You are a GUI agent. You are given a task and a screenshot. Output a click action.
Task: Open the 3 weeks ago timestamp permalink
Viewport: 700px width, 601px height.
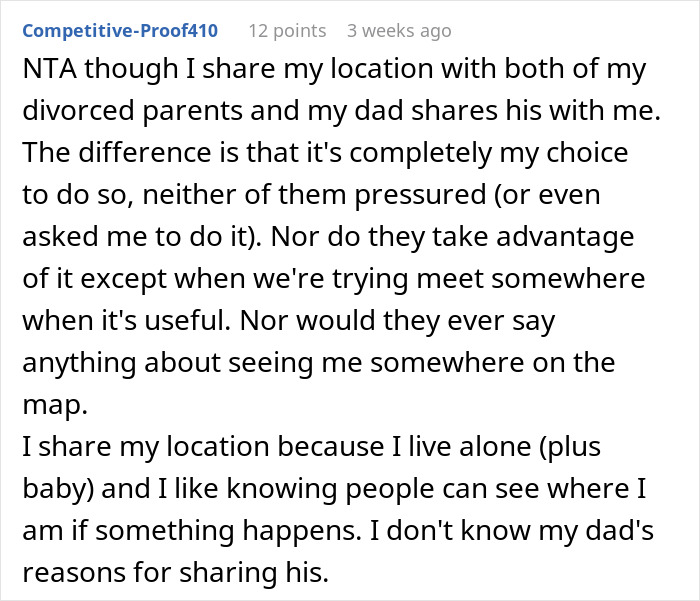[x=399, y=31]
